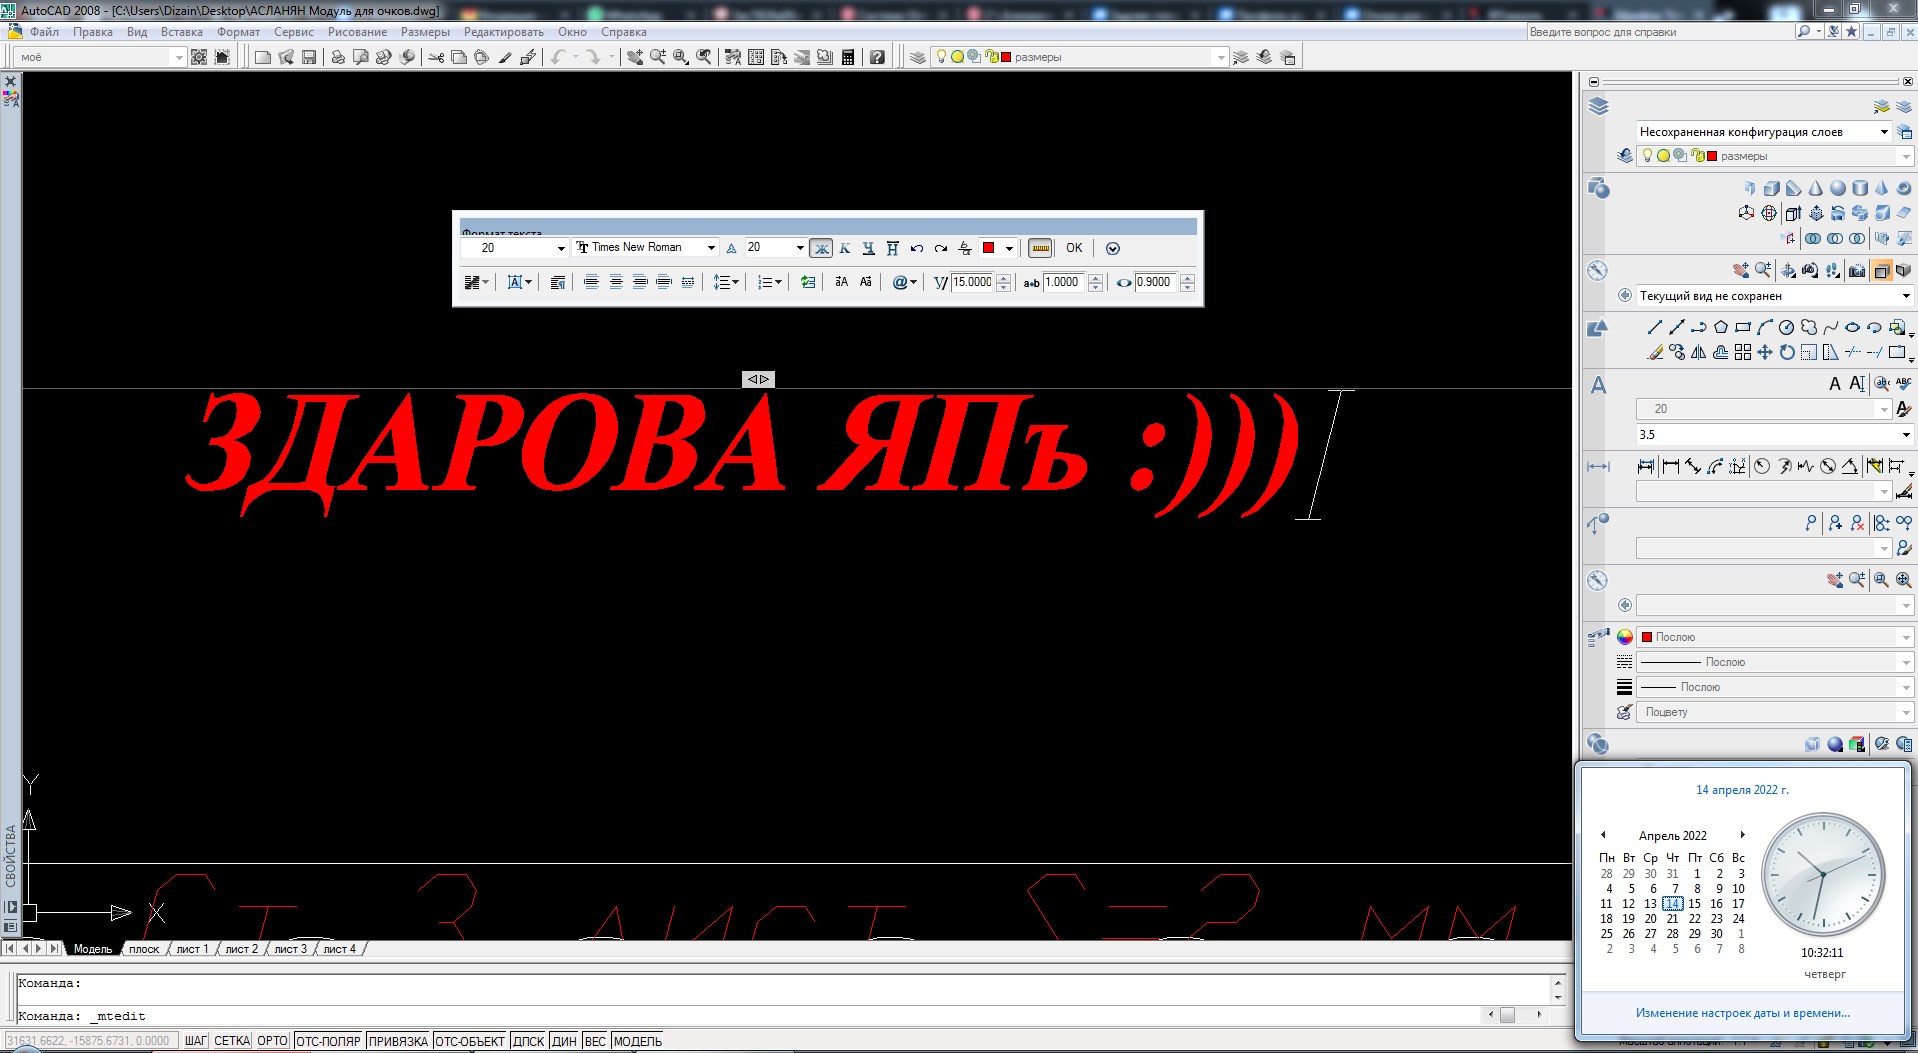Toggle the ruler in text editor
This screenshot has width=1918, height=1053.
click(x=1040, y=248)
